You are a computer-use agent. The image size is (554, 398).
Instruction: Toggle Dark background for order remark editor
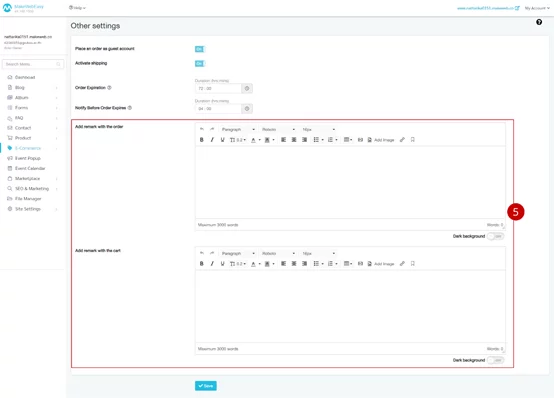tap(496, 236)
